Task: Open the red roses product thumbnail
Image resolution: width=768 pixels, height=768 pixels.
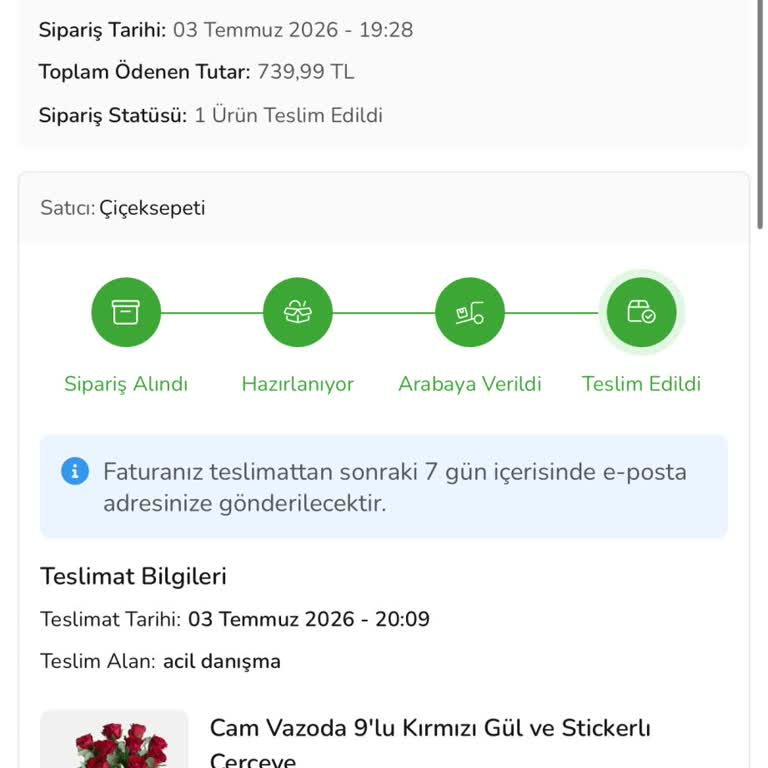Action: tap(114, 739)
